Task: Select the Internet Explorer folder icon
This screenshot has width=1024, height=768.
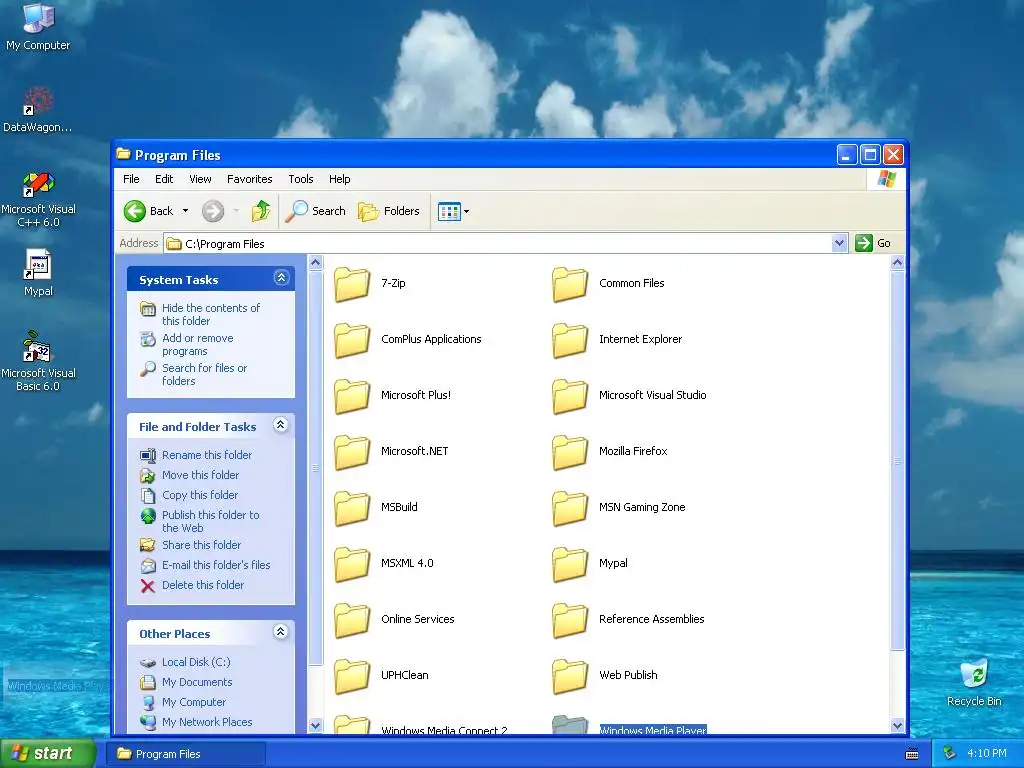Action: click(569, 340)
